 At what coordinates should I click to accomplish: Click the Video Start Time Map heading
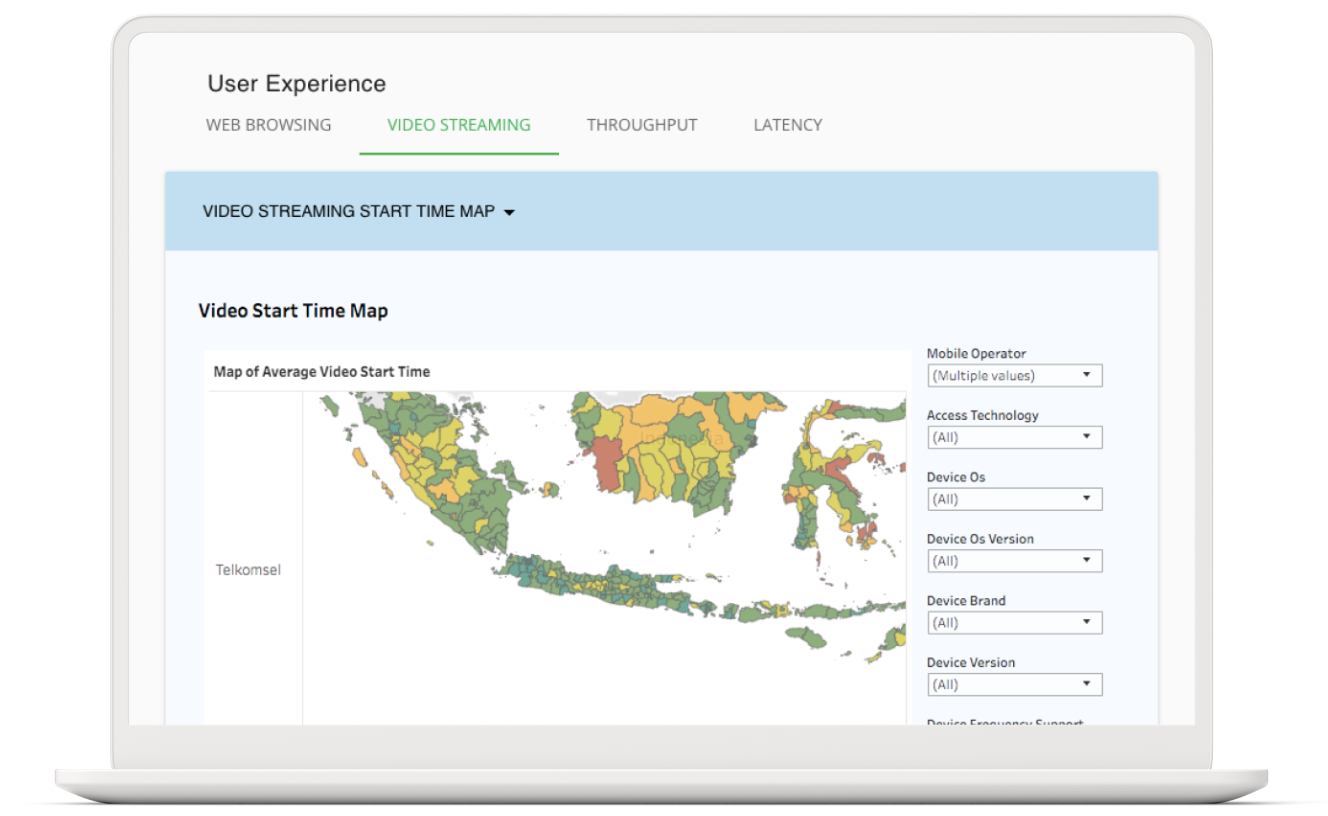[293, 311]
